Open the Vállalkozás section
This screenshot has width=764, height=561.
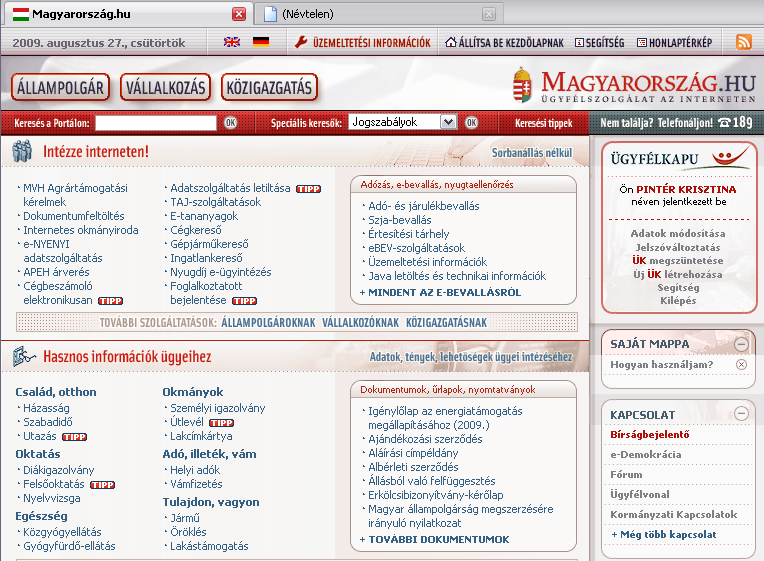pyautogui.click(x=166, y=88)
